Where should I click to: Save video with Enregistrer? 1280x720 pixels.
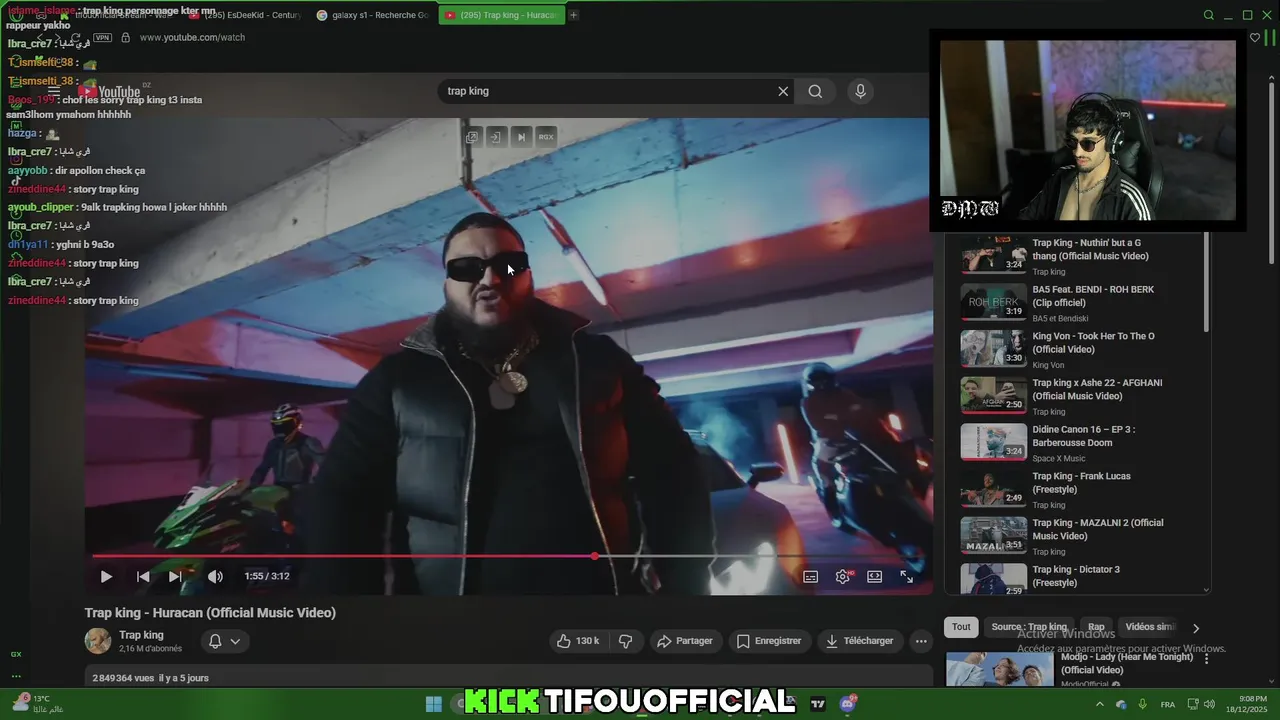(x=769, y=641)
